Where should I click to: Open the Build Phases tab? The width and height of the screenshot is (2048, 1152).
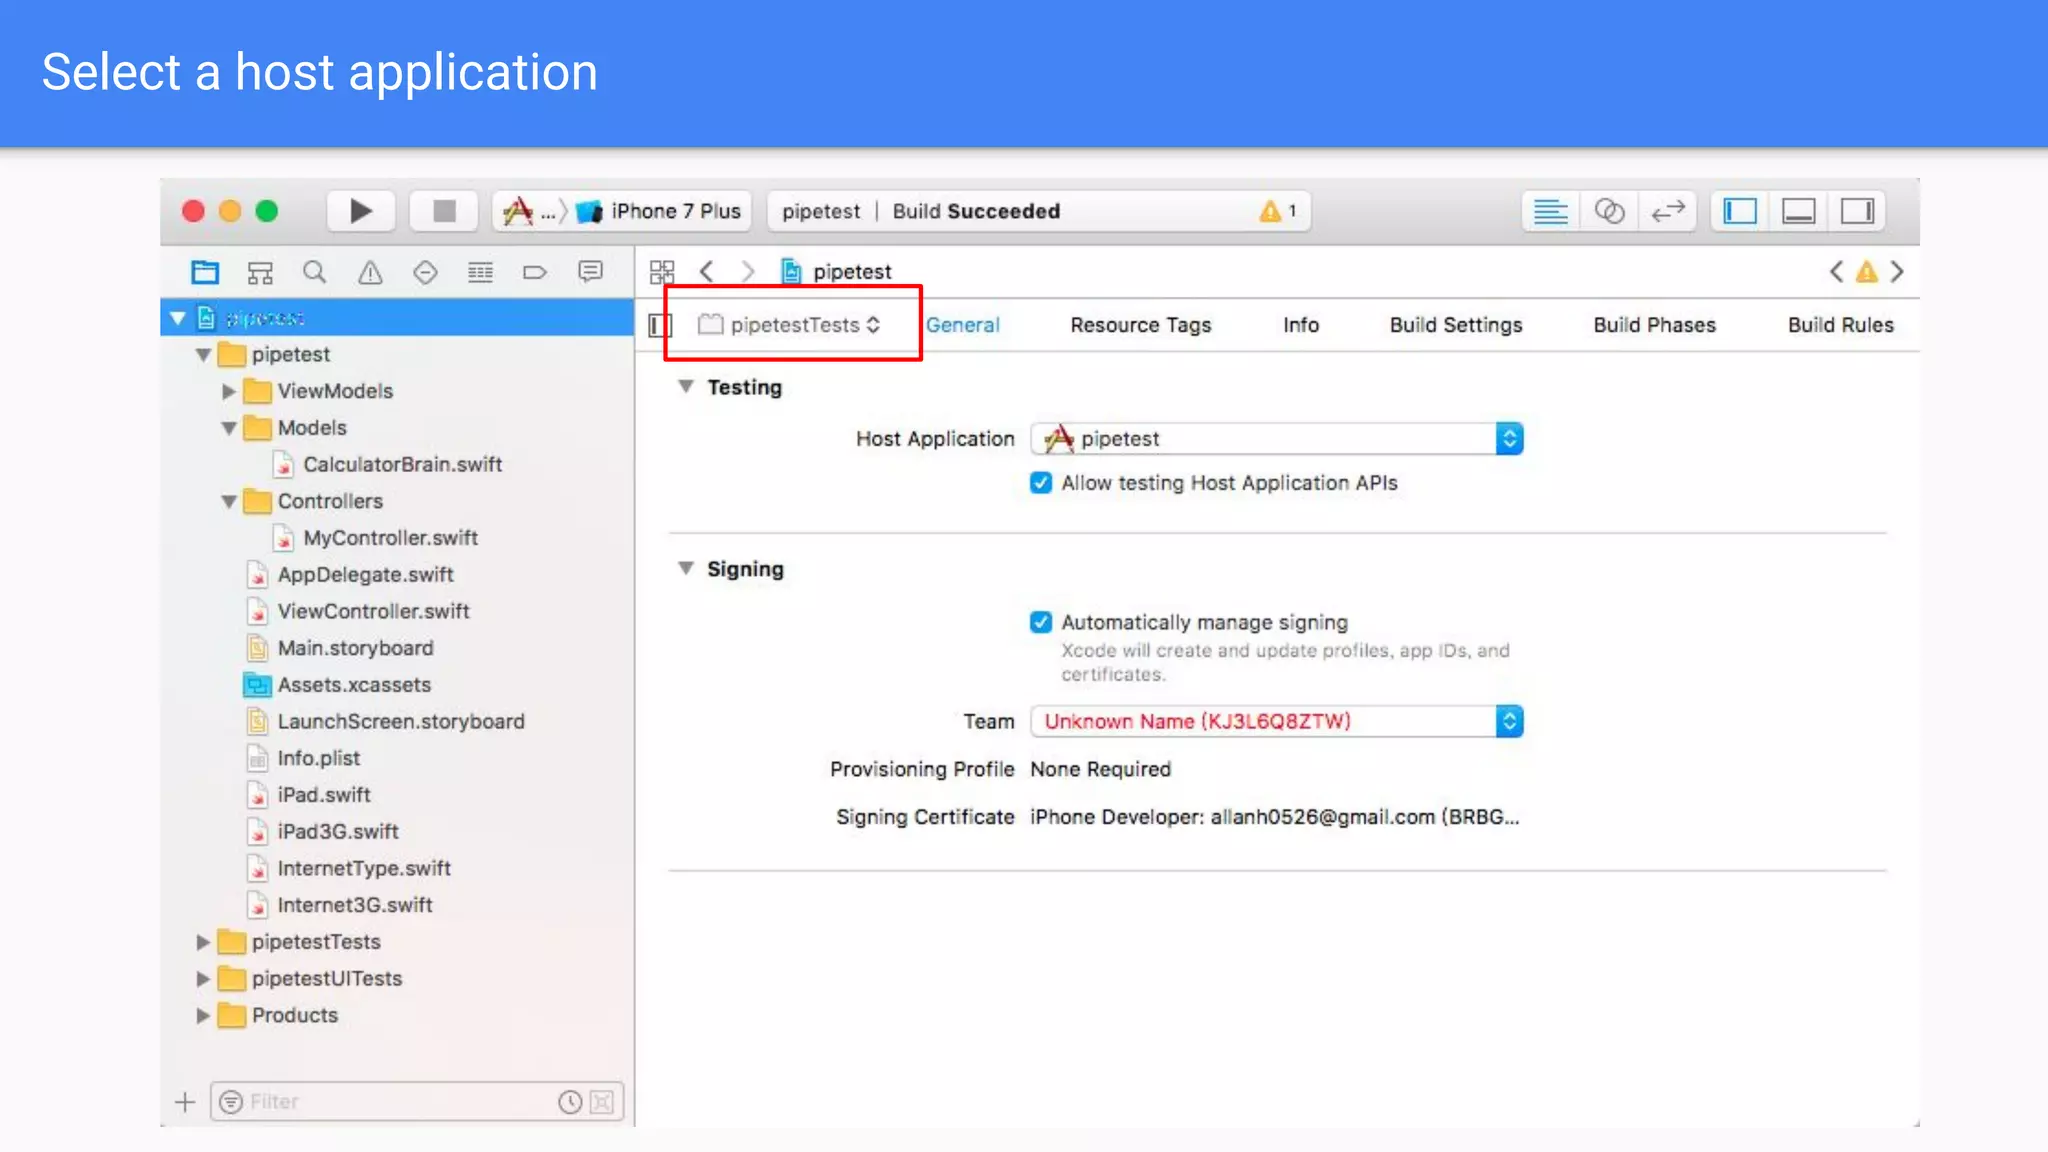1654,325
